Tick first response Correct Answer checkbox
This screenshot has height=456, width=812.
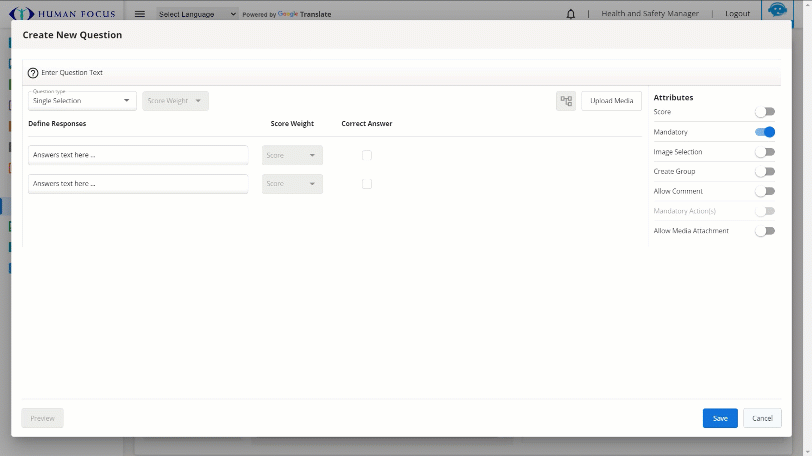[x=367, y=155]
